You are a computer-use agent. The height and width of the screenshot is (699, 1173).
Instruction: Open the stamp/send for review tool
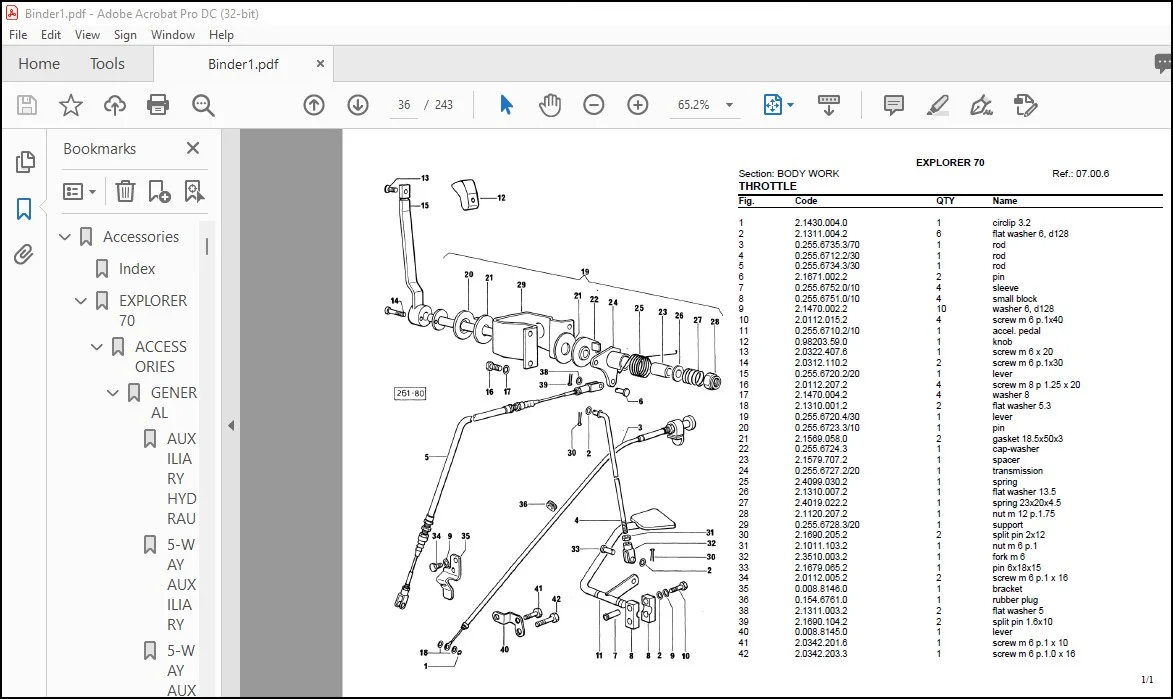point(1025,105)
